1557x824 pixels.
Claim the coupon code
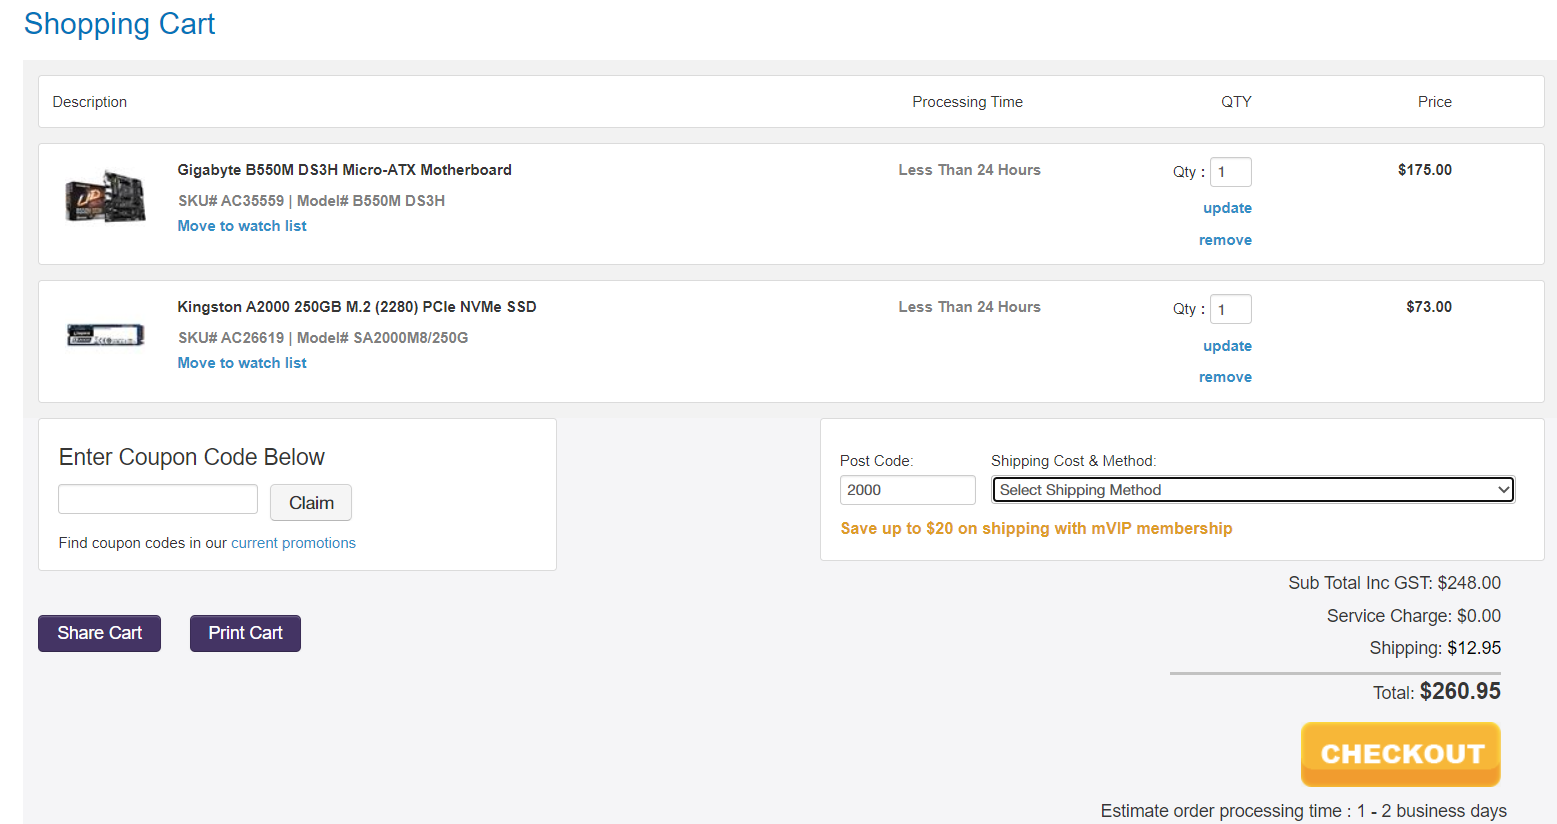[311, 503]
